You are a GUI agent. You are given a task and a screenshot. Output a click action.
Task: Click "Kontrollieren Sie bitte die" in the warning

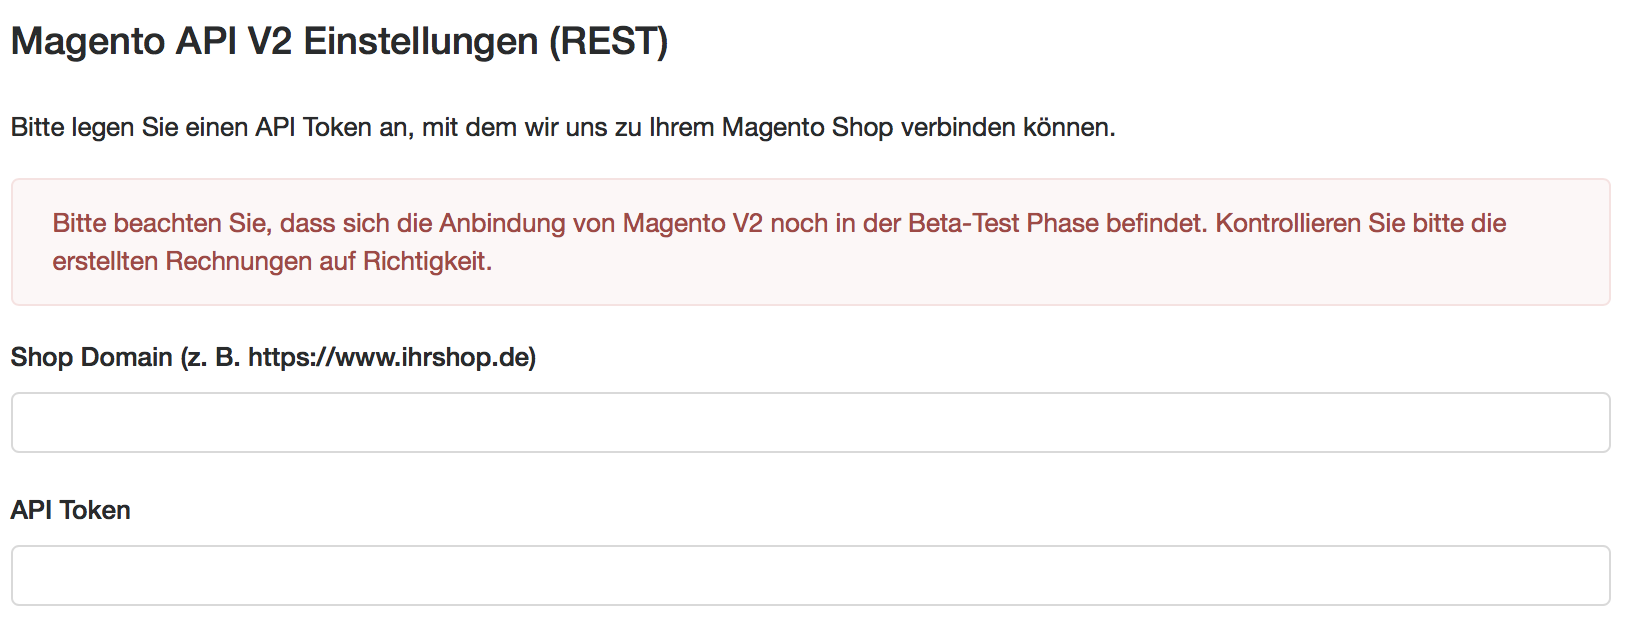pyautogui.click(x=1360, y=223)
